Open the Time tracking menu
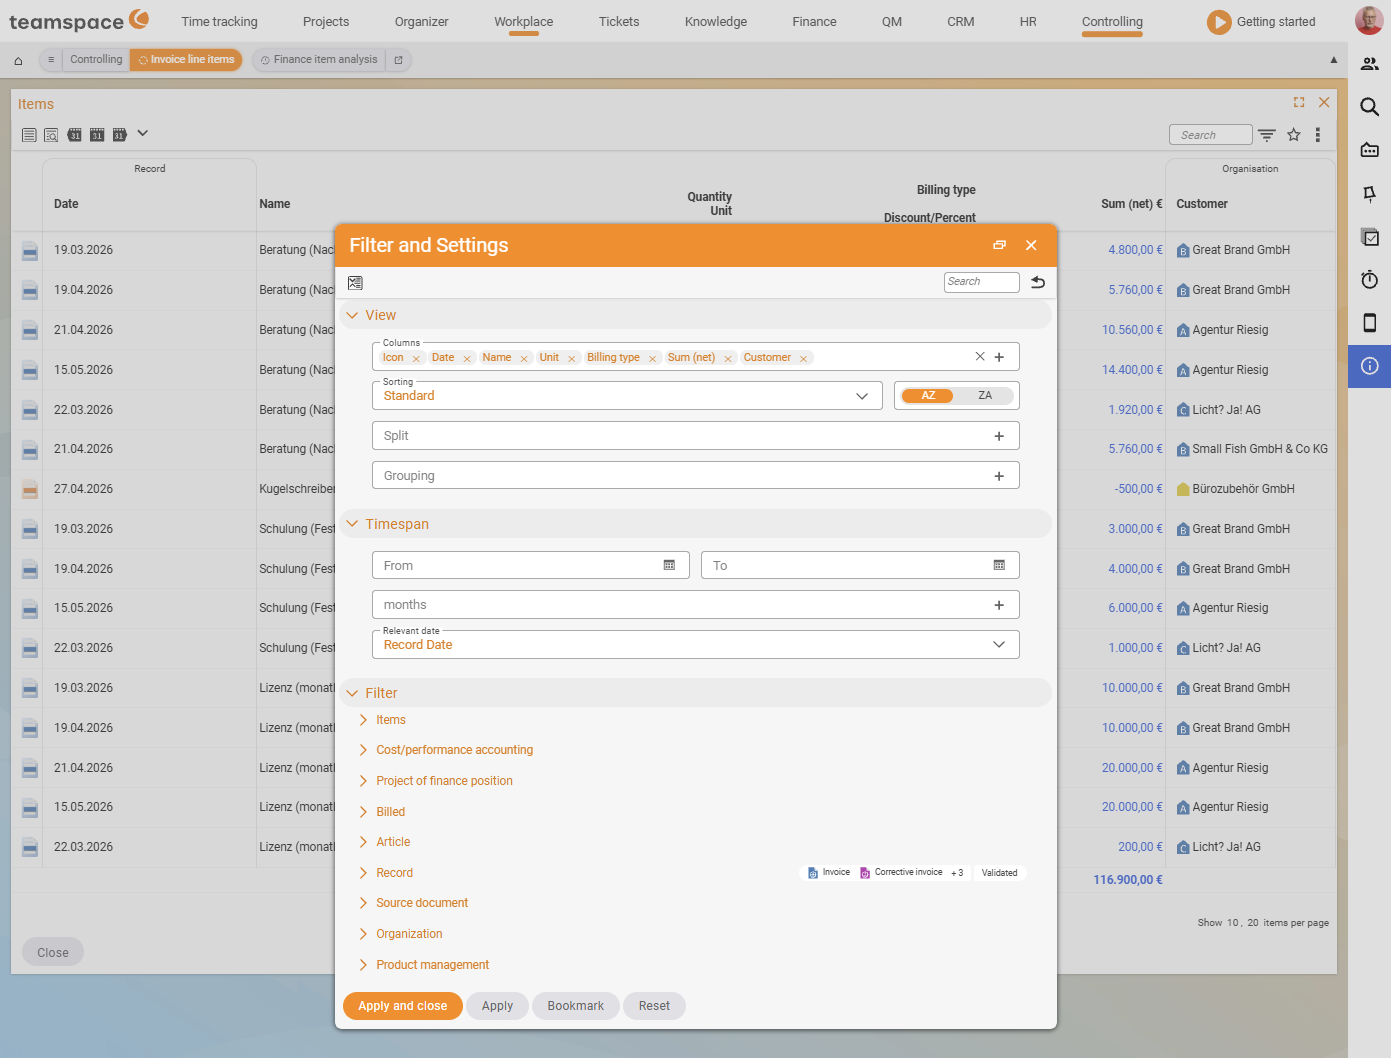This screenshot has height=1058, width=1391. (x=219, y=21)
